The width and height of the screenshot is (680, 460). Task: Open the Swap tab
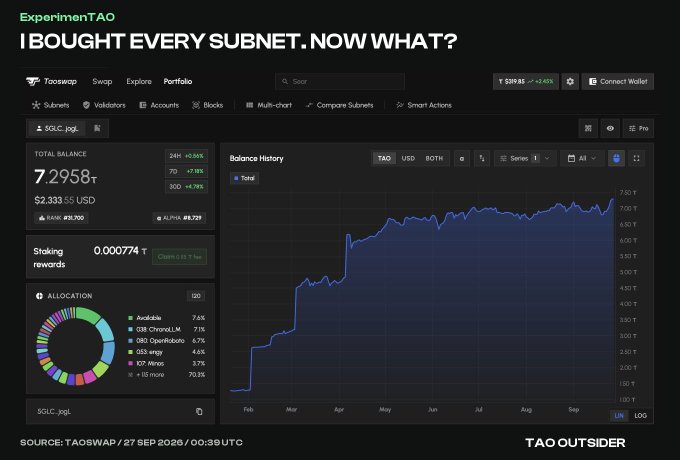pos(102,82)
